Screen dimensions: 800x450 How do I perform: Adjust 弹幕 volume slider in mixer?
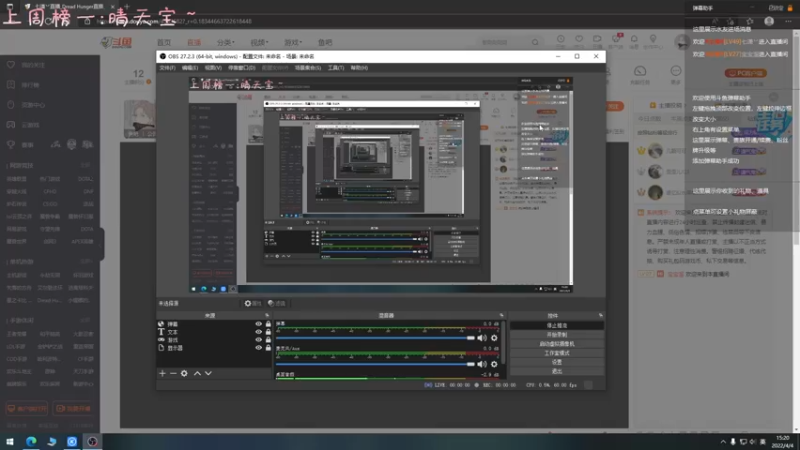click(x=375, y=338)
